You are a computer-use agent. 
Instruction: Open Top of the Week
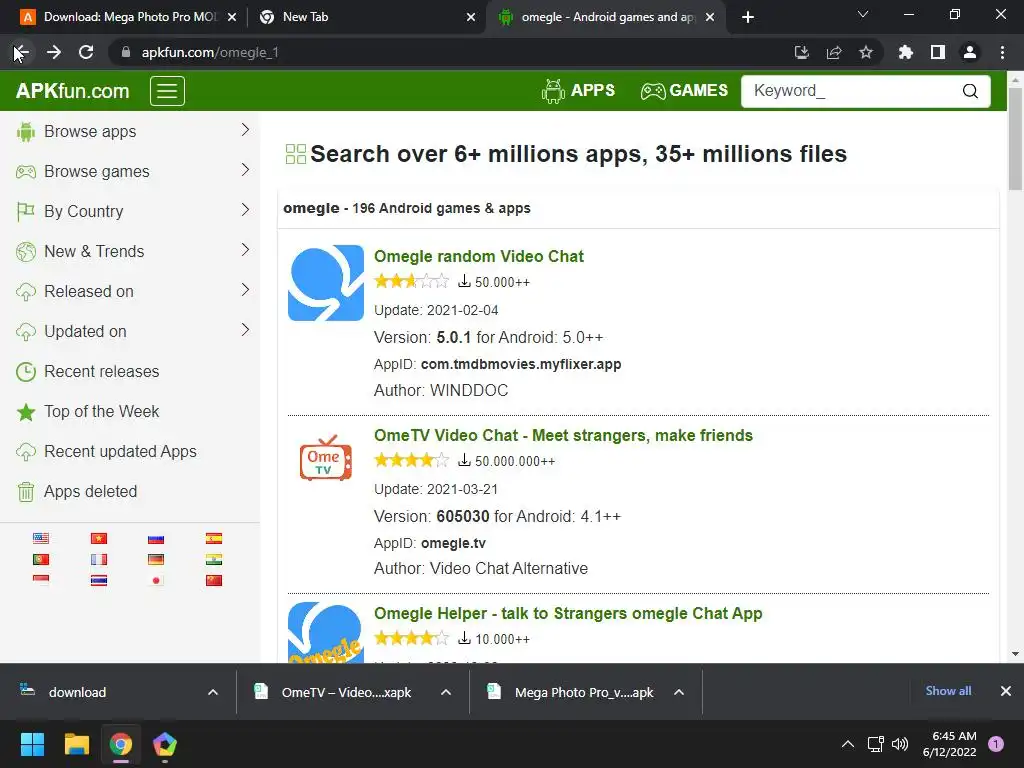tap(101, 411)
